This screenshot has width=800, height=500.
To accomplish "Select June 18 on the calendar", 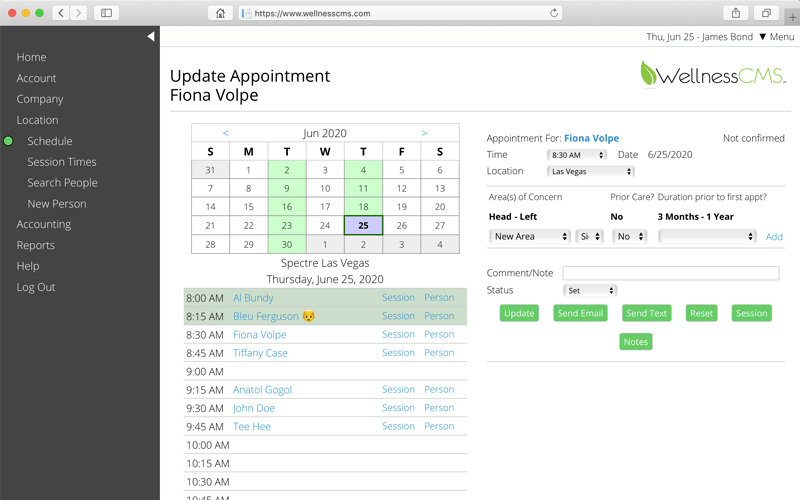I will click(363, 207).
